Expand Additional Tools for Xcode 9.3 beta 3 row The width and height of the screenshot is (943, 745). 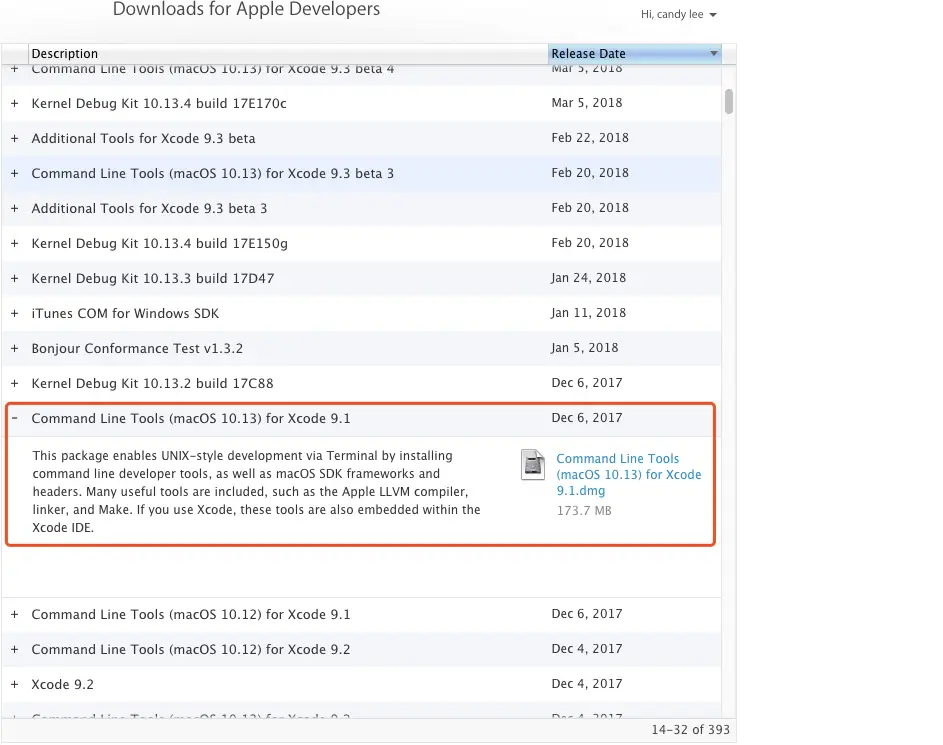tap(14, 208)
